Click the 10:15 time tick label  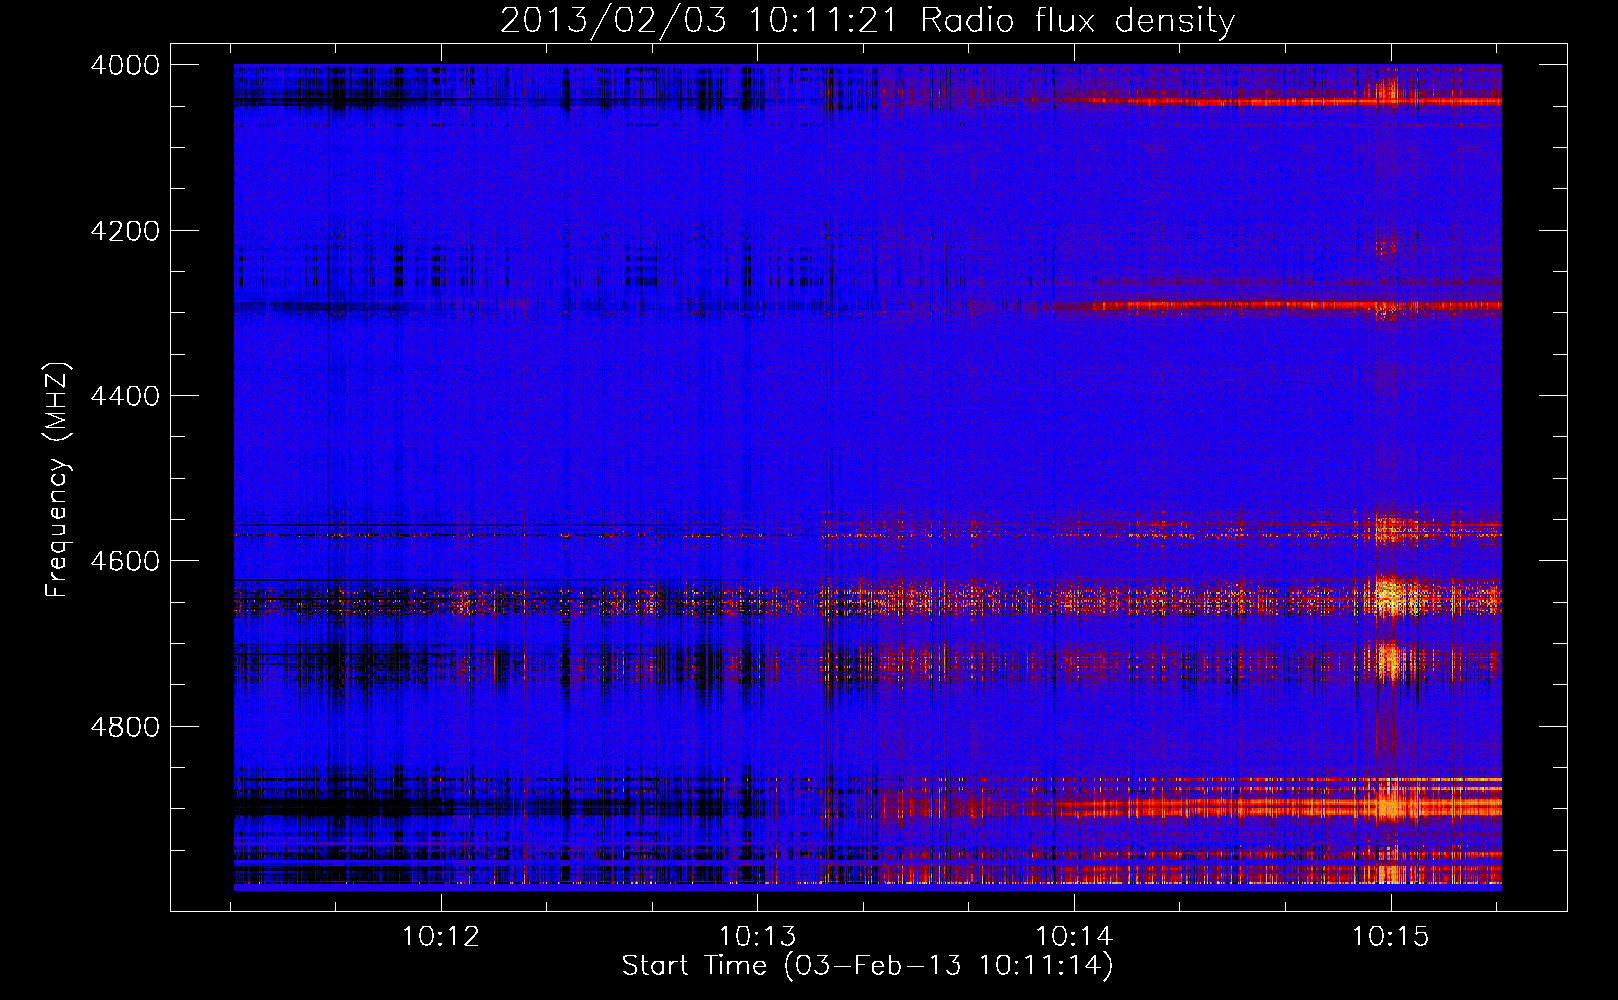(1391, 937)
